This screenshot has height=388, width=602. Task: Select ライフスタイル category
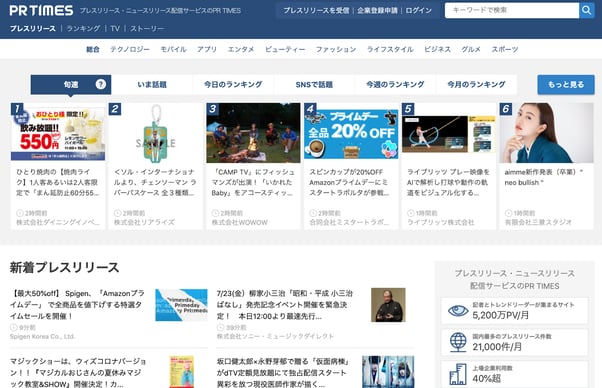390,49
